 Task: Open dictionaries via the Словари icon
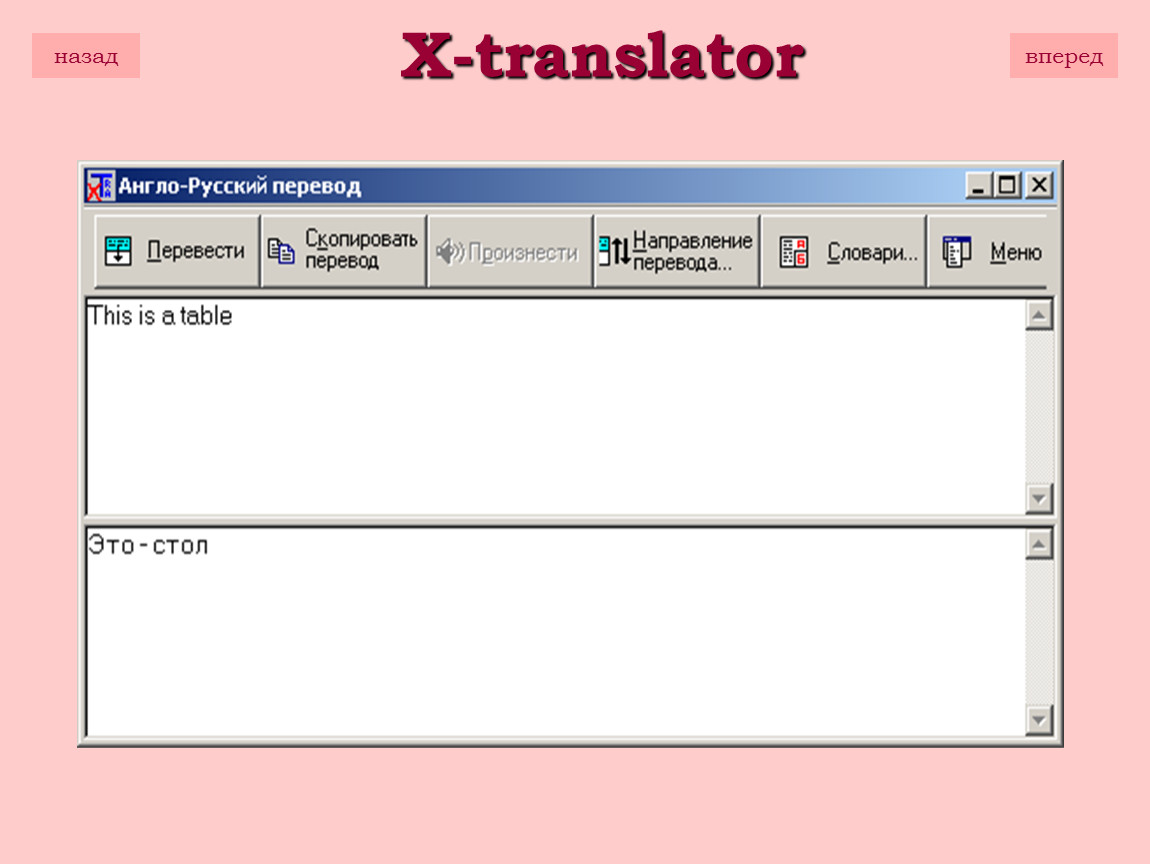coord(794,252)
